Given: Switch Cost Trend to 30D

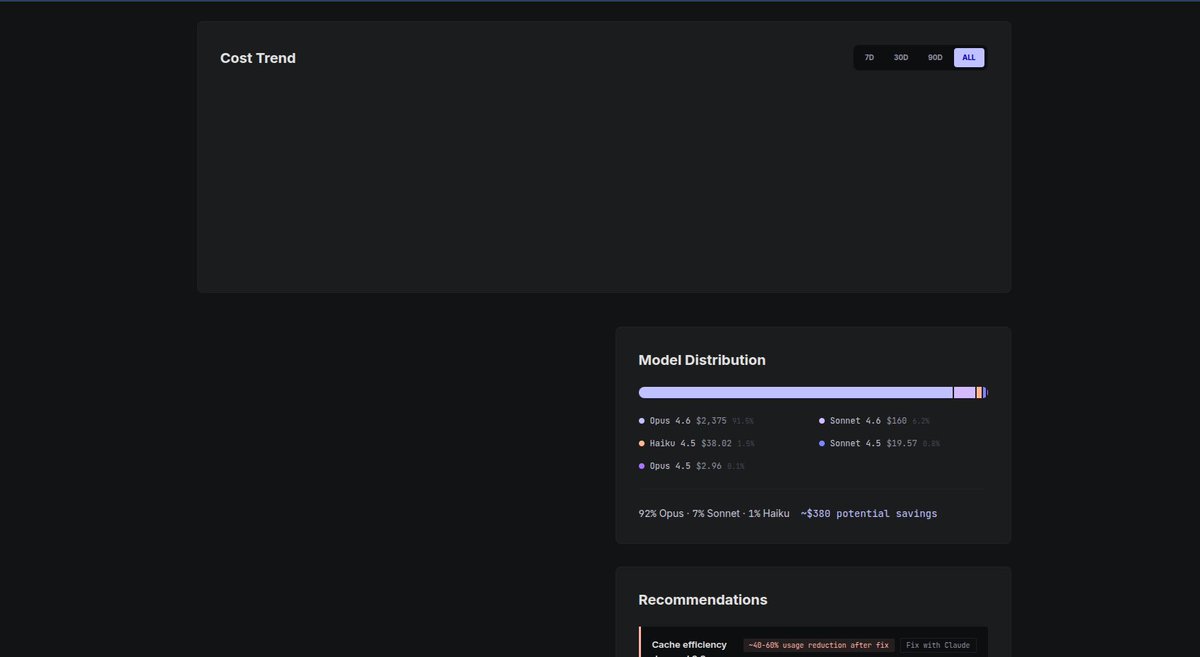Looking at the screenshot, I should [901, 58].
